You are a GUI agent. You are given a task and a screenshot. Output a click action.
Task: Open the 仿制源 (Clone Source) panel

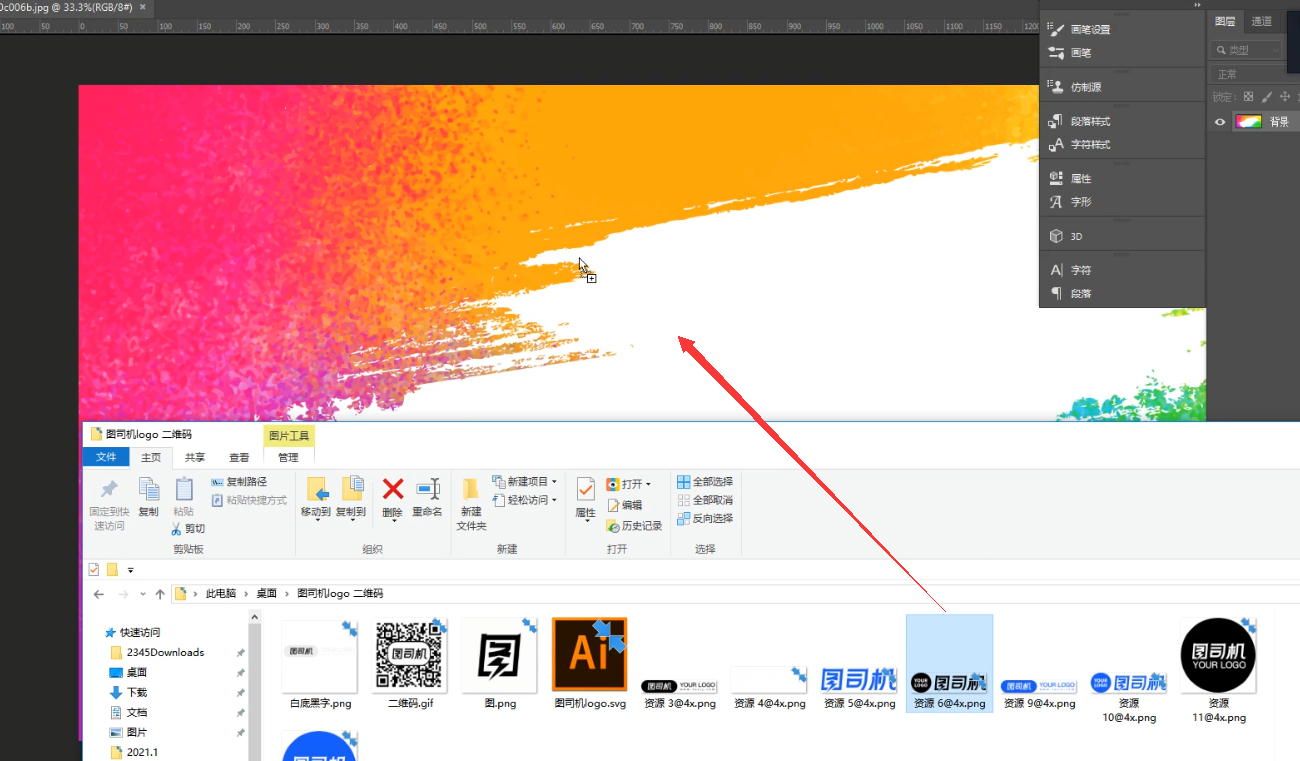click(x=1075, y=87)
